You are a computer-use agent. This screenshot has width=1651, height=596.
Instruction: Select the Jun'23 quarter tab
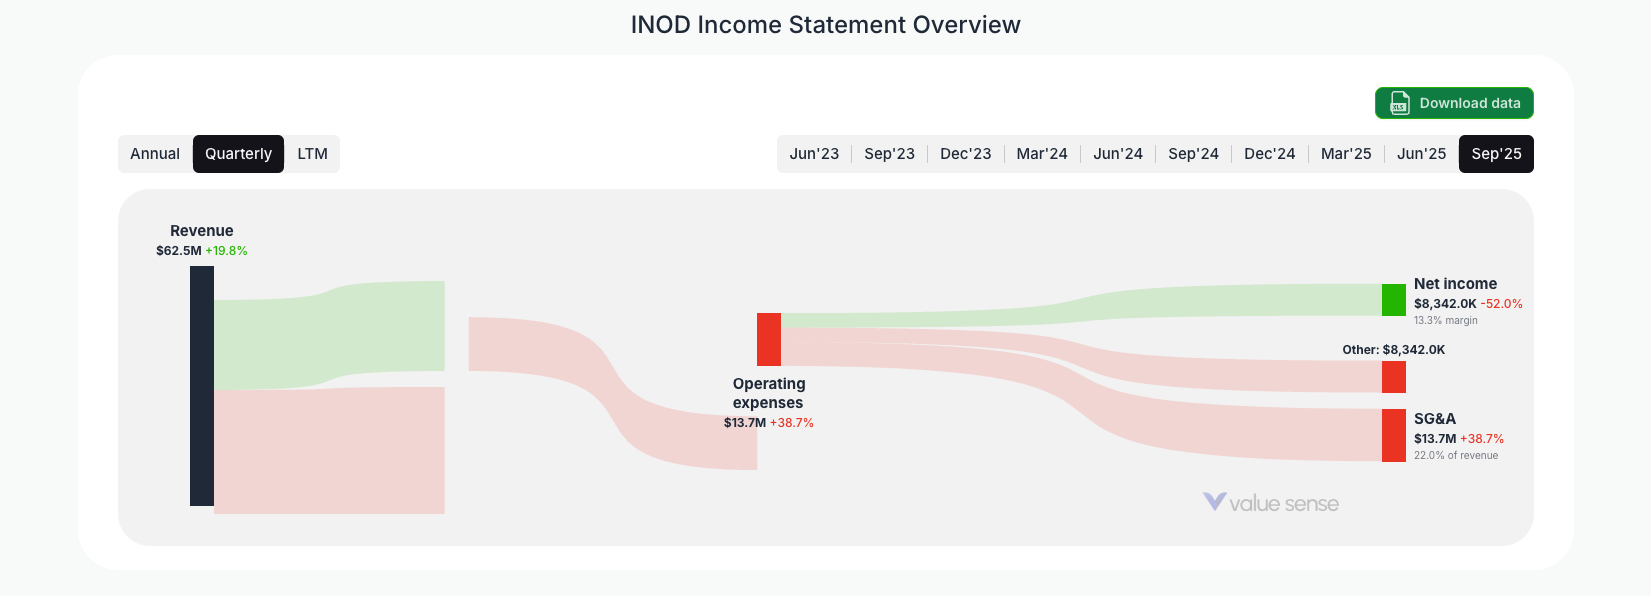[x=814, y=153]
